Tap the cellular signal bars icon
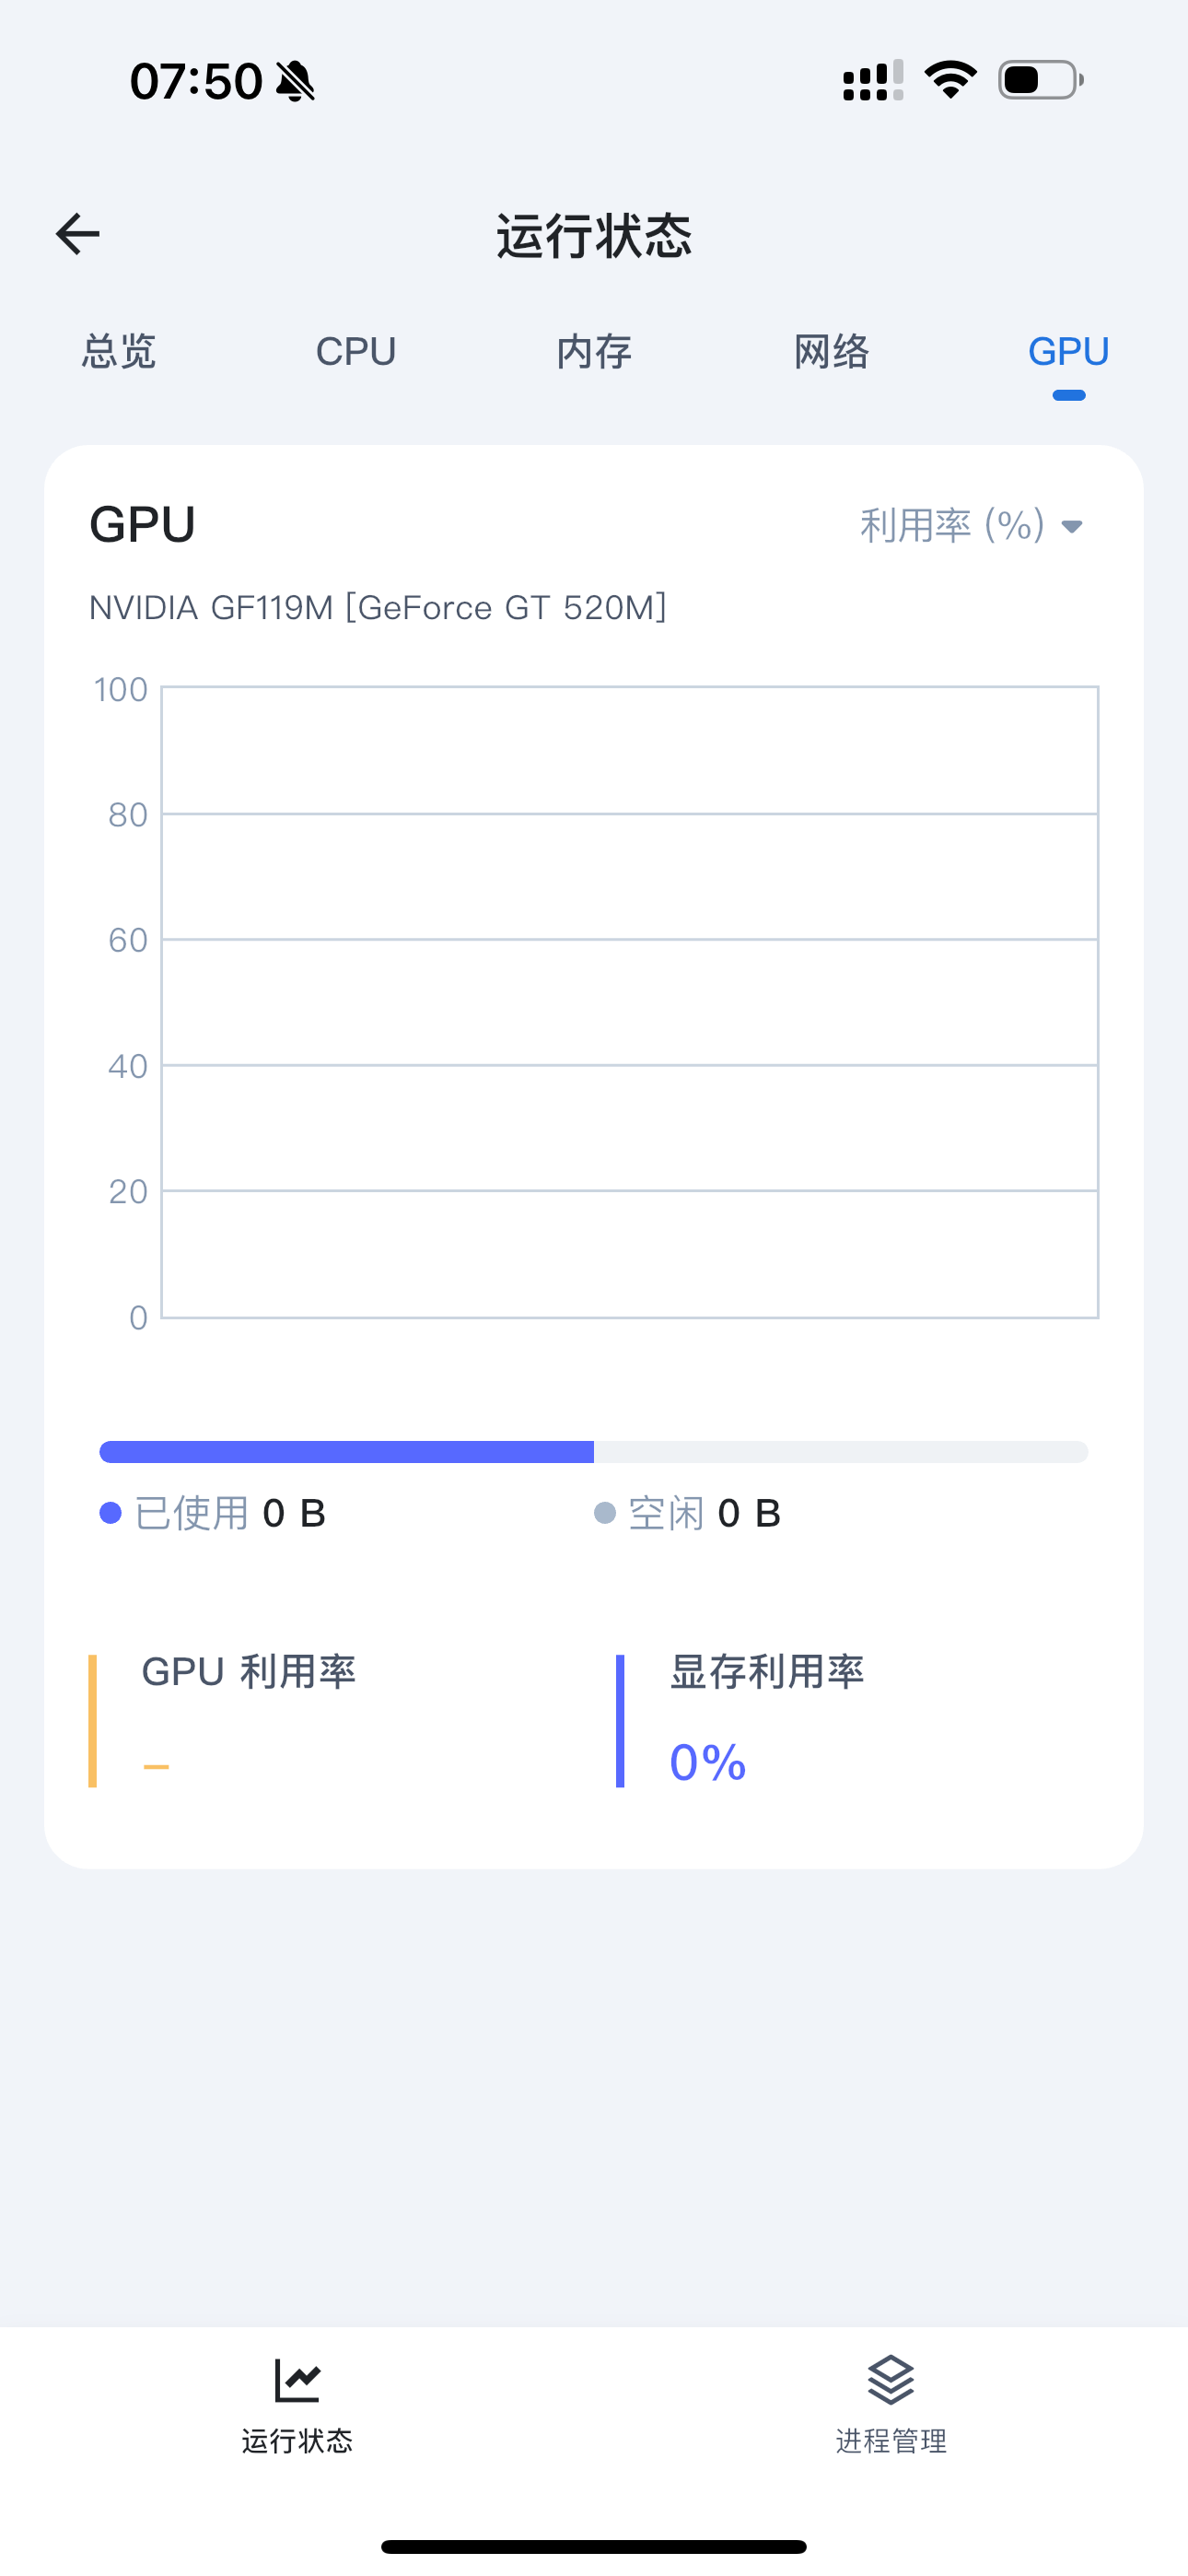 [x=872, y=80]
